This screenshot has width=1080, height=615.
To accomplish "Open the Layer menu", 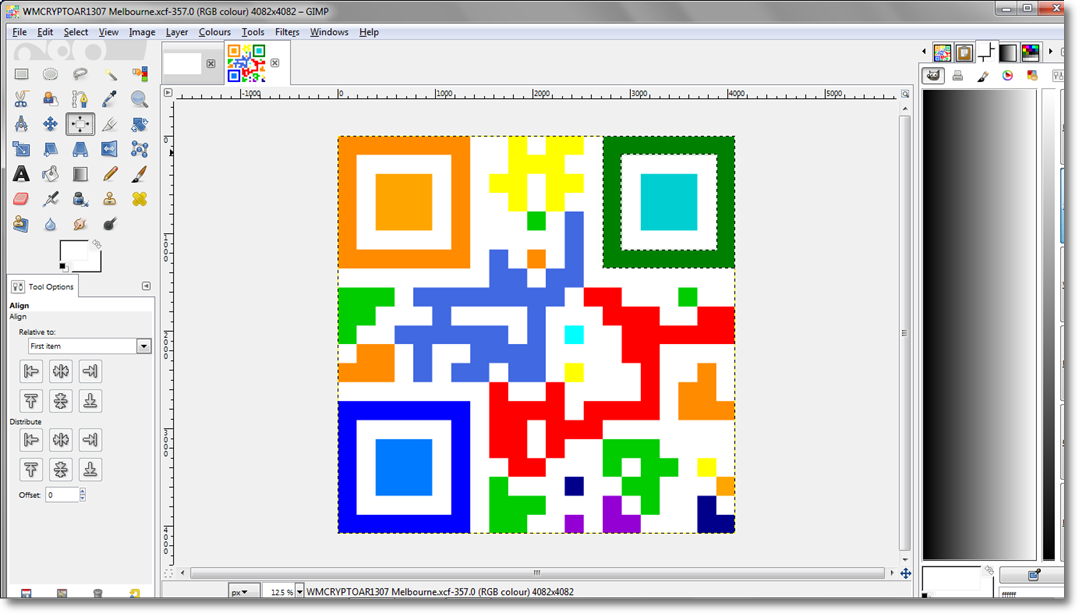I will [176, 32].
